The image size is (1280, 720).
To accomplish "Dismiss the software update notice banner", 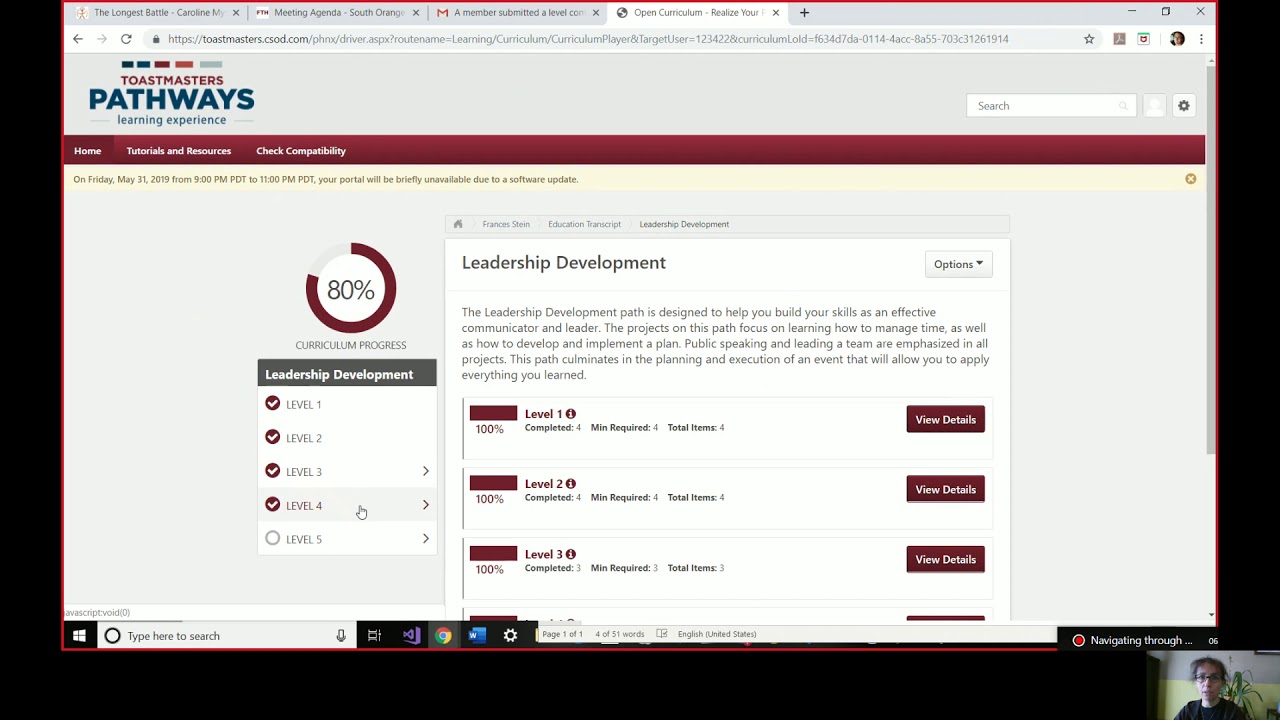I will 1190,179.
